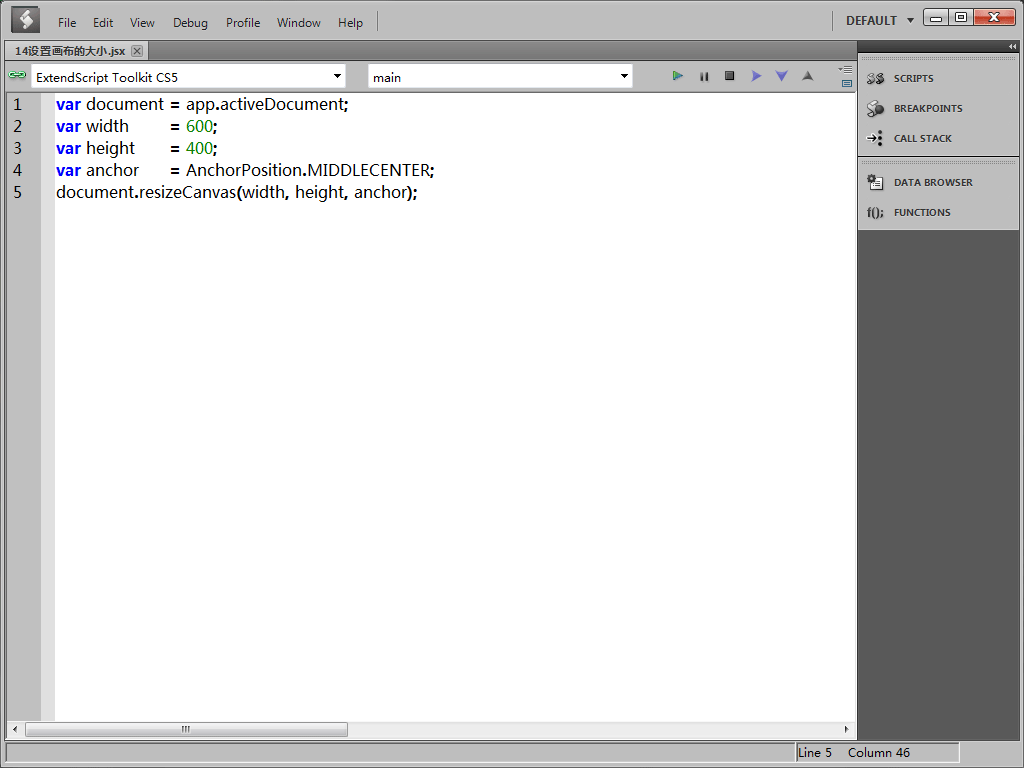
Task: Open the Call Stack panel icon
Action: click(x=875, y=138)
